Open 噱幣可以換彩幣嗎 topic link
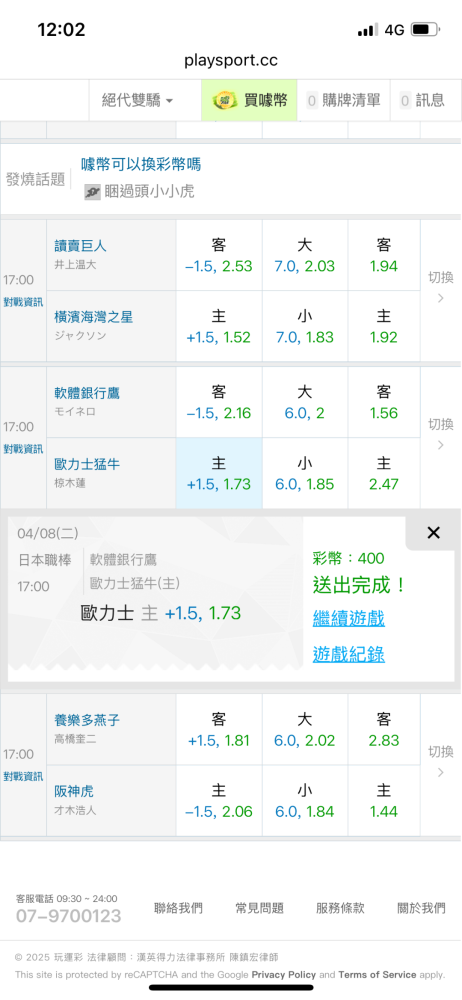Image resolution: width=462 pixels, height=1000 pixels. [x=141, y=165]
